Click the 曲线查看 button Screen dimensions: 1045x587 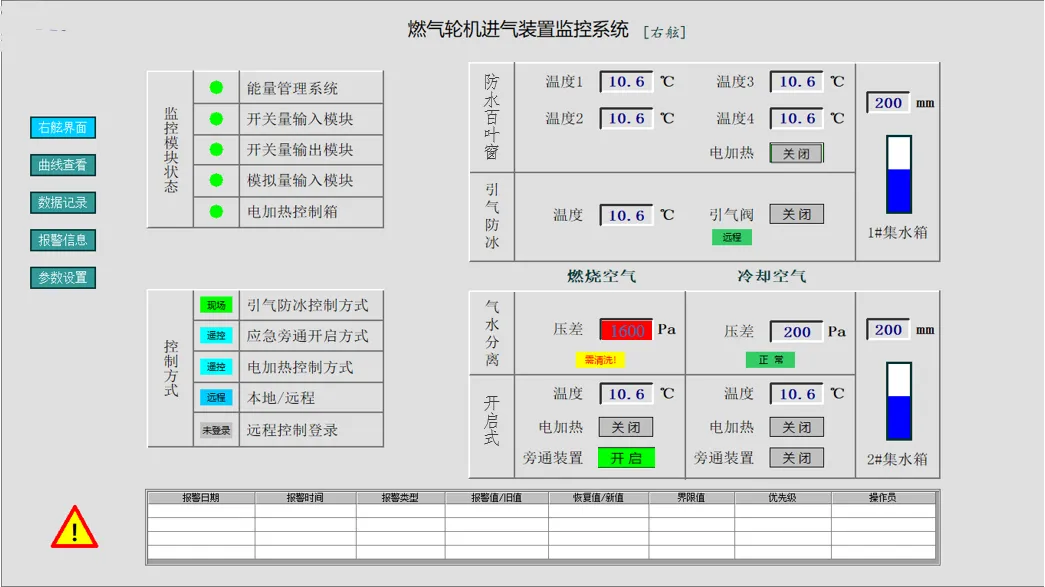point(61,165)
